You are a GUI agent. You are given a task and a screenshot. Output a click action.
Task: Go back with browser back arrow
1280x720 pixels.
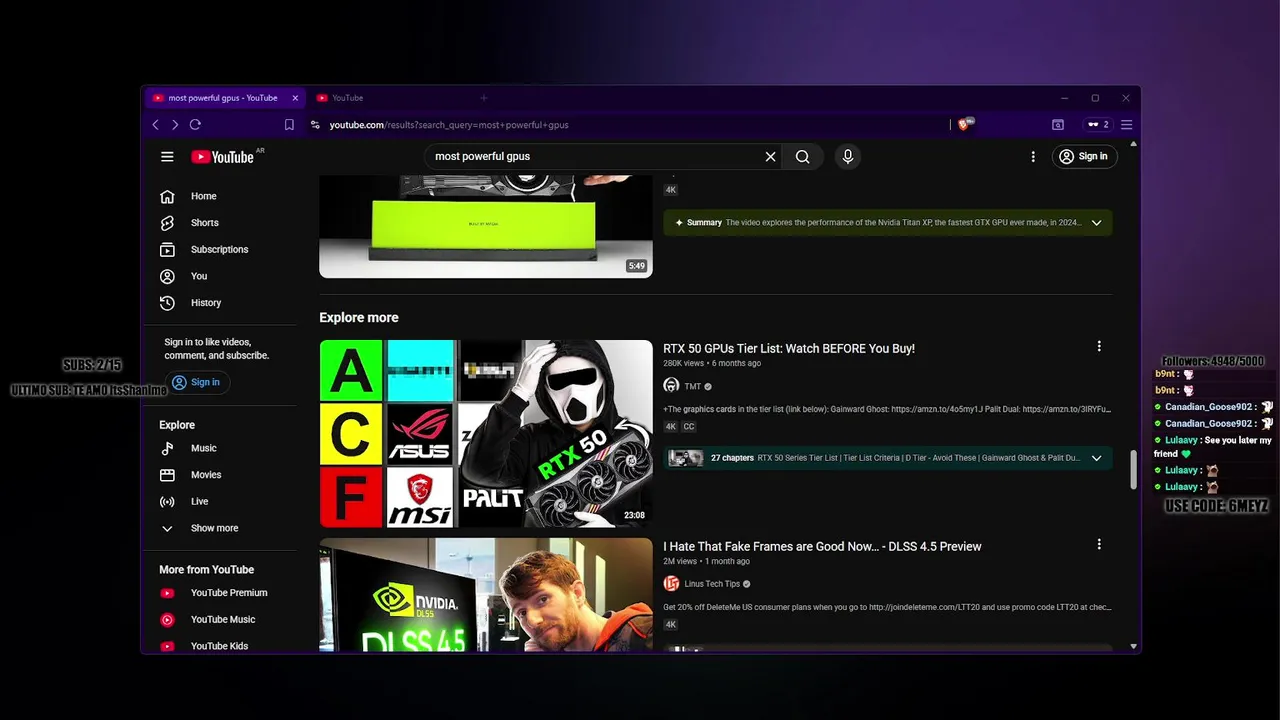155,125
